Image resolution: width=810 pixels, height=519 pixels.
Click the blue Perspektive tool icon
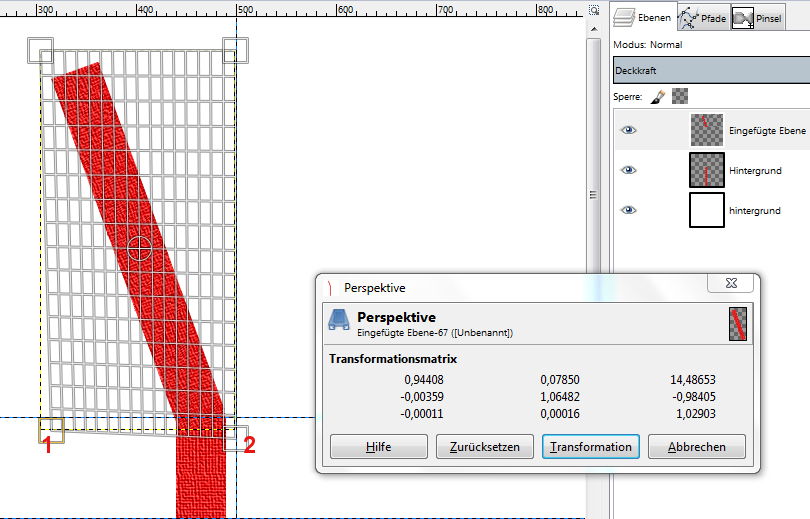click(x=339, y=320)
